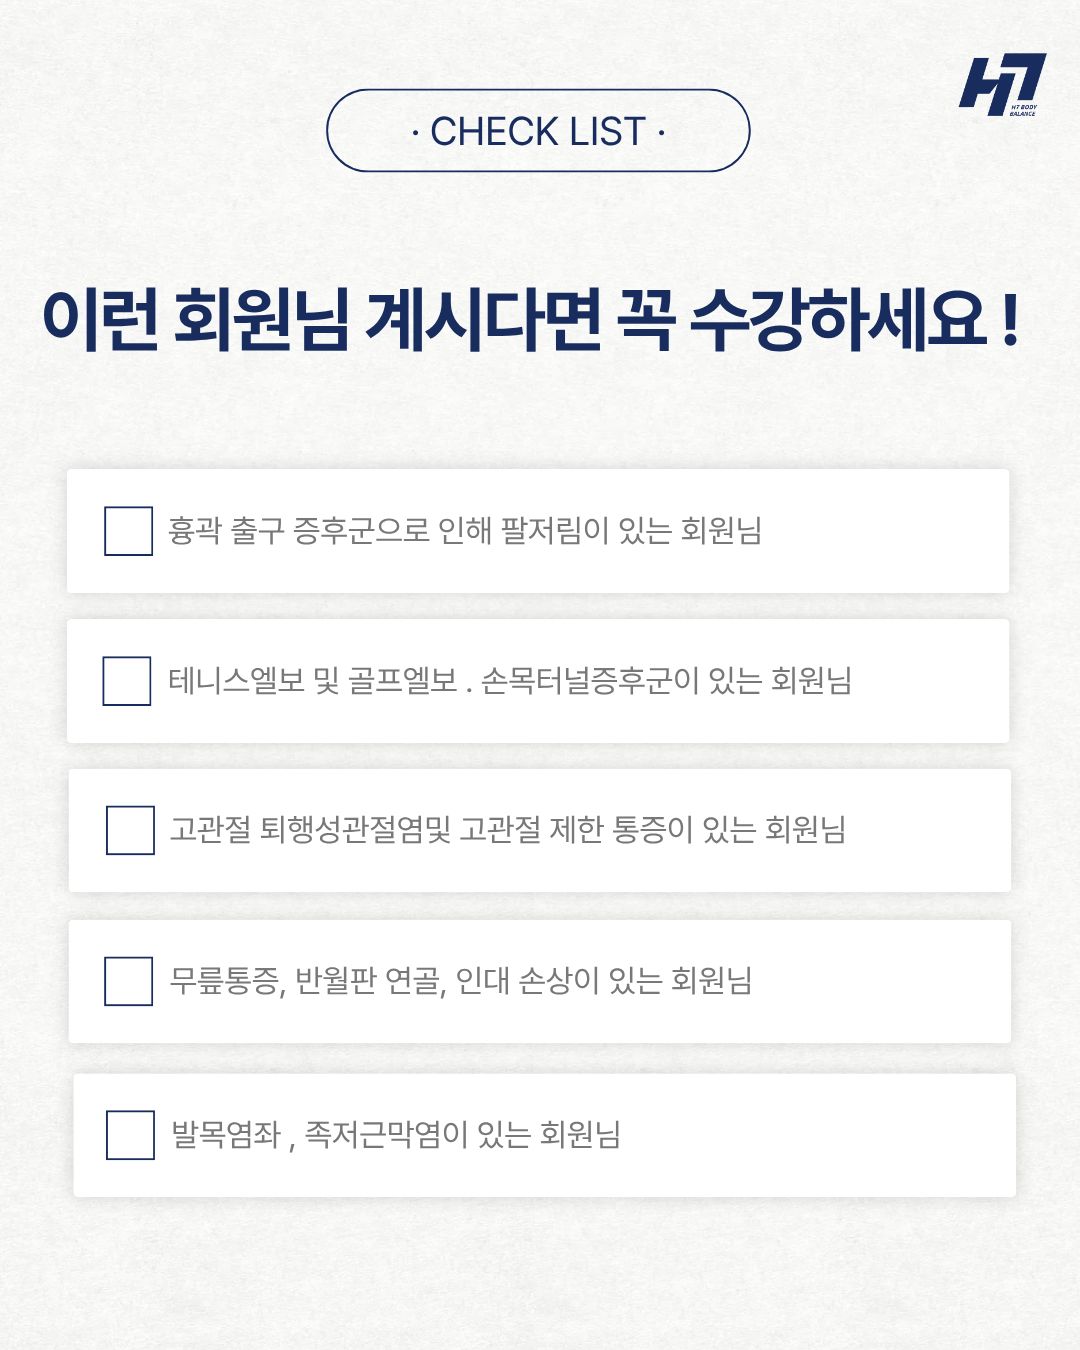Select the 반월판 연골 text

[369, 981]
